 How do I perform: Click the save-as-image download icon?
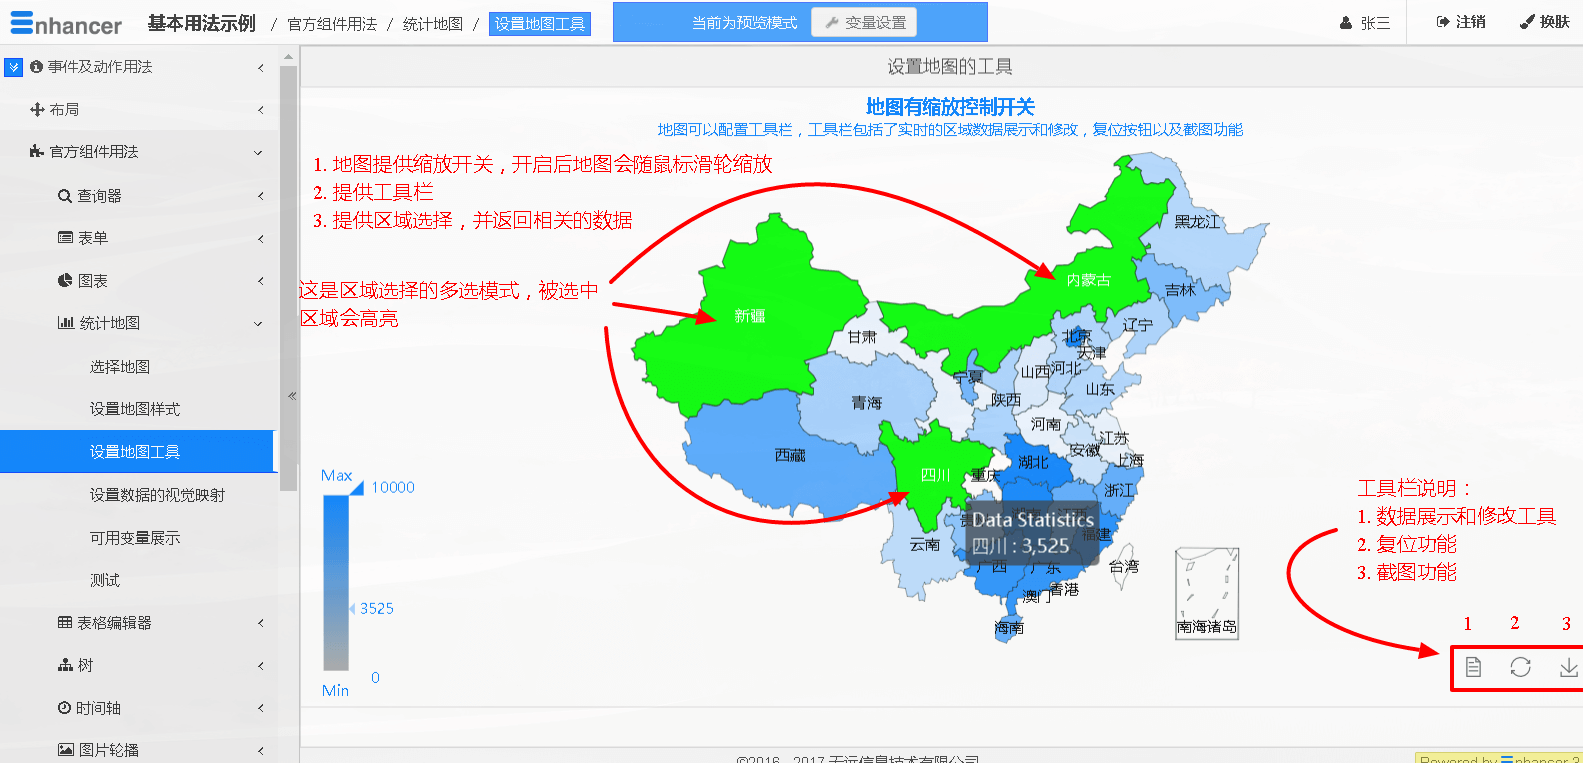1568,667
